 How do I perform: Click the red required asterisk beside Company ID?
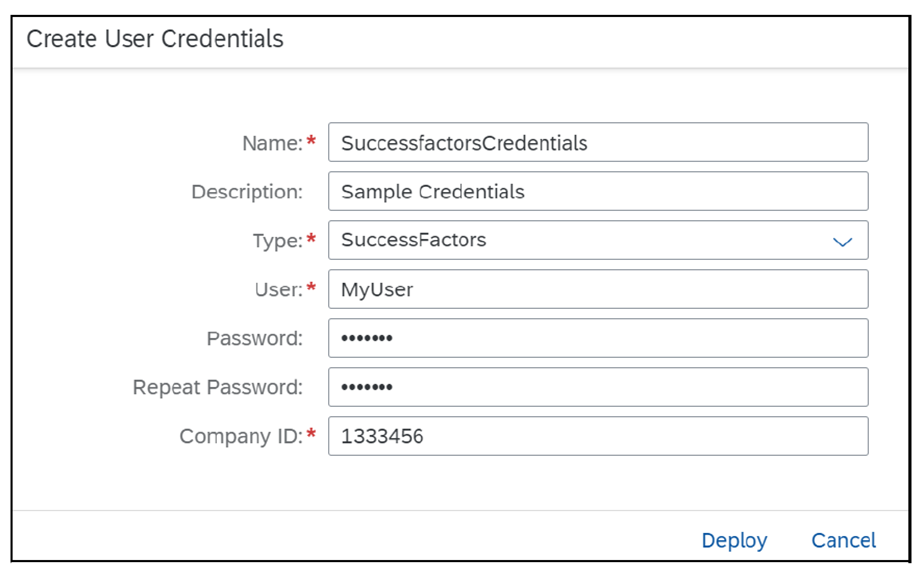tap(311, 434)
